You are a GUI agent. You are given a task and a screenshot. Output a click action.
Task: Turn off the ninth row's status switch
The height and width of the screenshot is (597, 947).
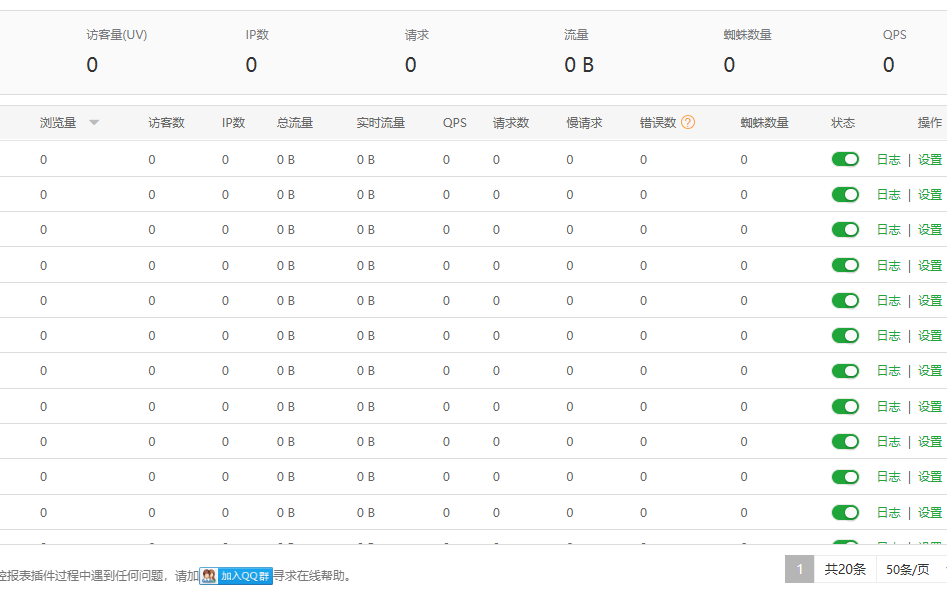tap(845, 442)
